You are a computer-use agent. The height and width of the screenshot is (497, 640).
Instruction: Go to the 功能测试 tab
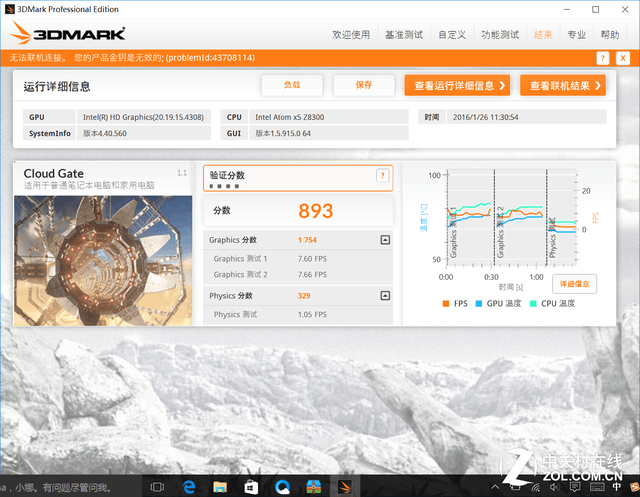coord(497,35)
